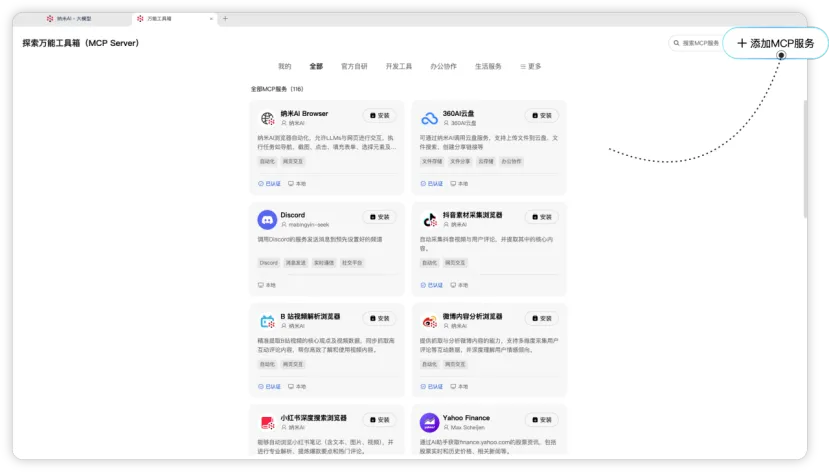Click 本地 label on Discord card
Viewport: 829px width, 472px height.
point(267,285)
